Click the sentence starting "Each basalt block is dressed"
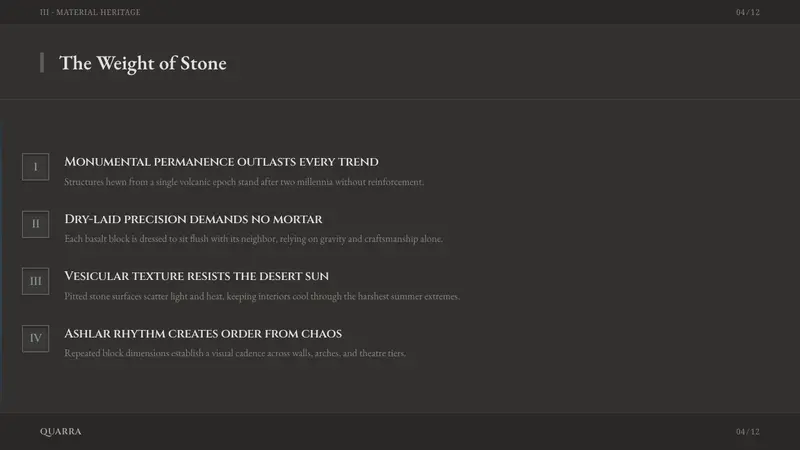Image resolution: width=800 pixels, height=450 pixels. 254,239
